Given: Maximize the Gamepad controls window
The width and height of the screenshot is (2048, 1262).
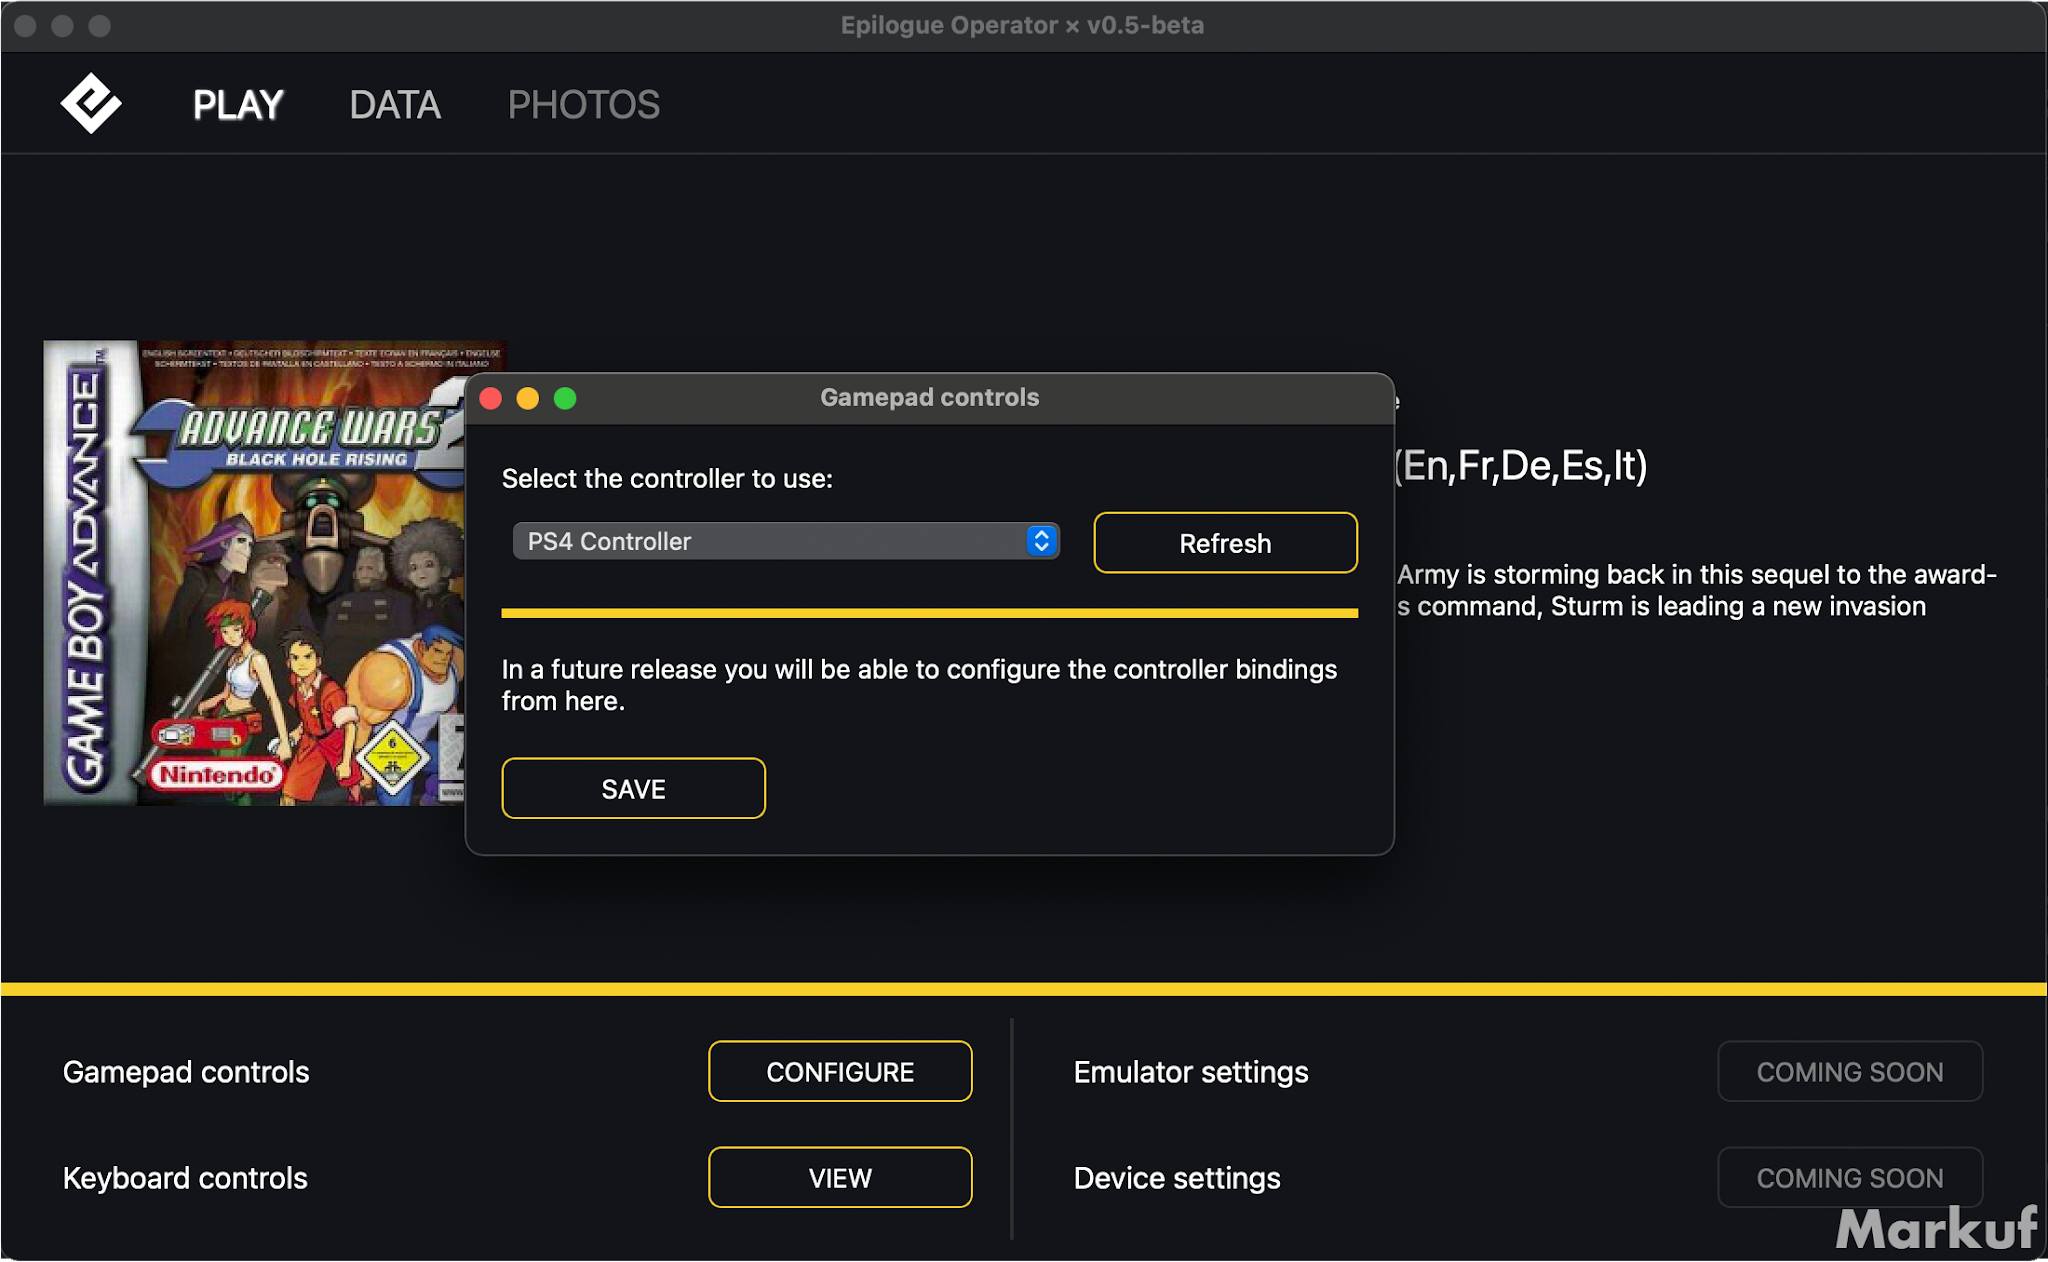Looking at the screenshot, I should point(565,399).
